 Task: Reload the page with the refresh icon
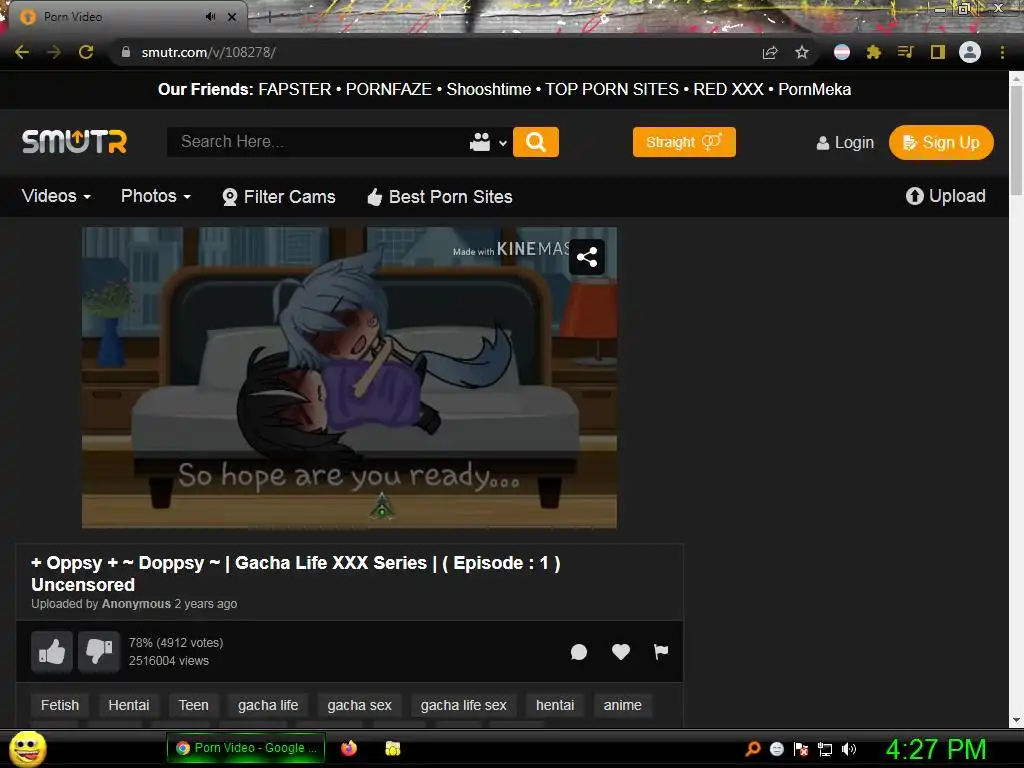[86, 52]
